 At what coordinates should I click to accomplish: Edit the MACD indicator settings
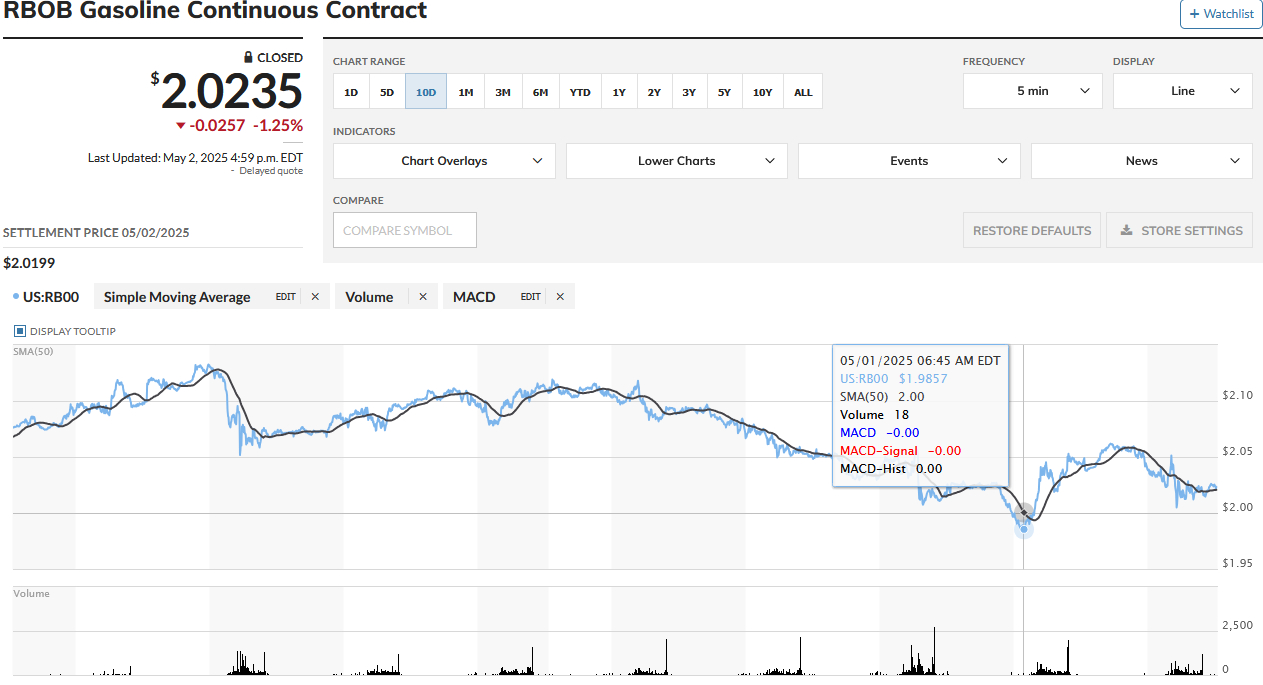pyautogui.click(x=530, y=297)
